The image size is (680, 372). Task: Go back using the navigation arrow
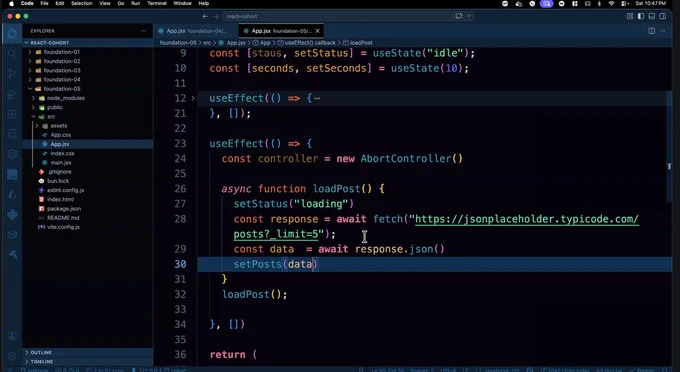pos(205,16)
